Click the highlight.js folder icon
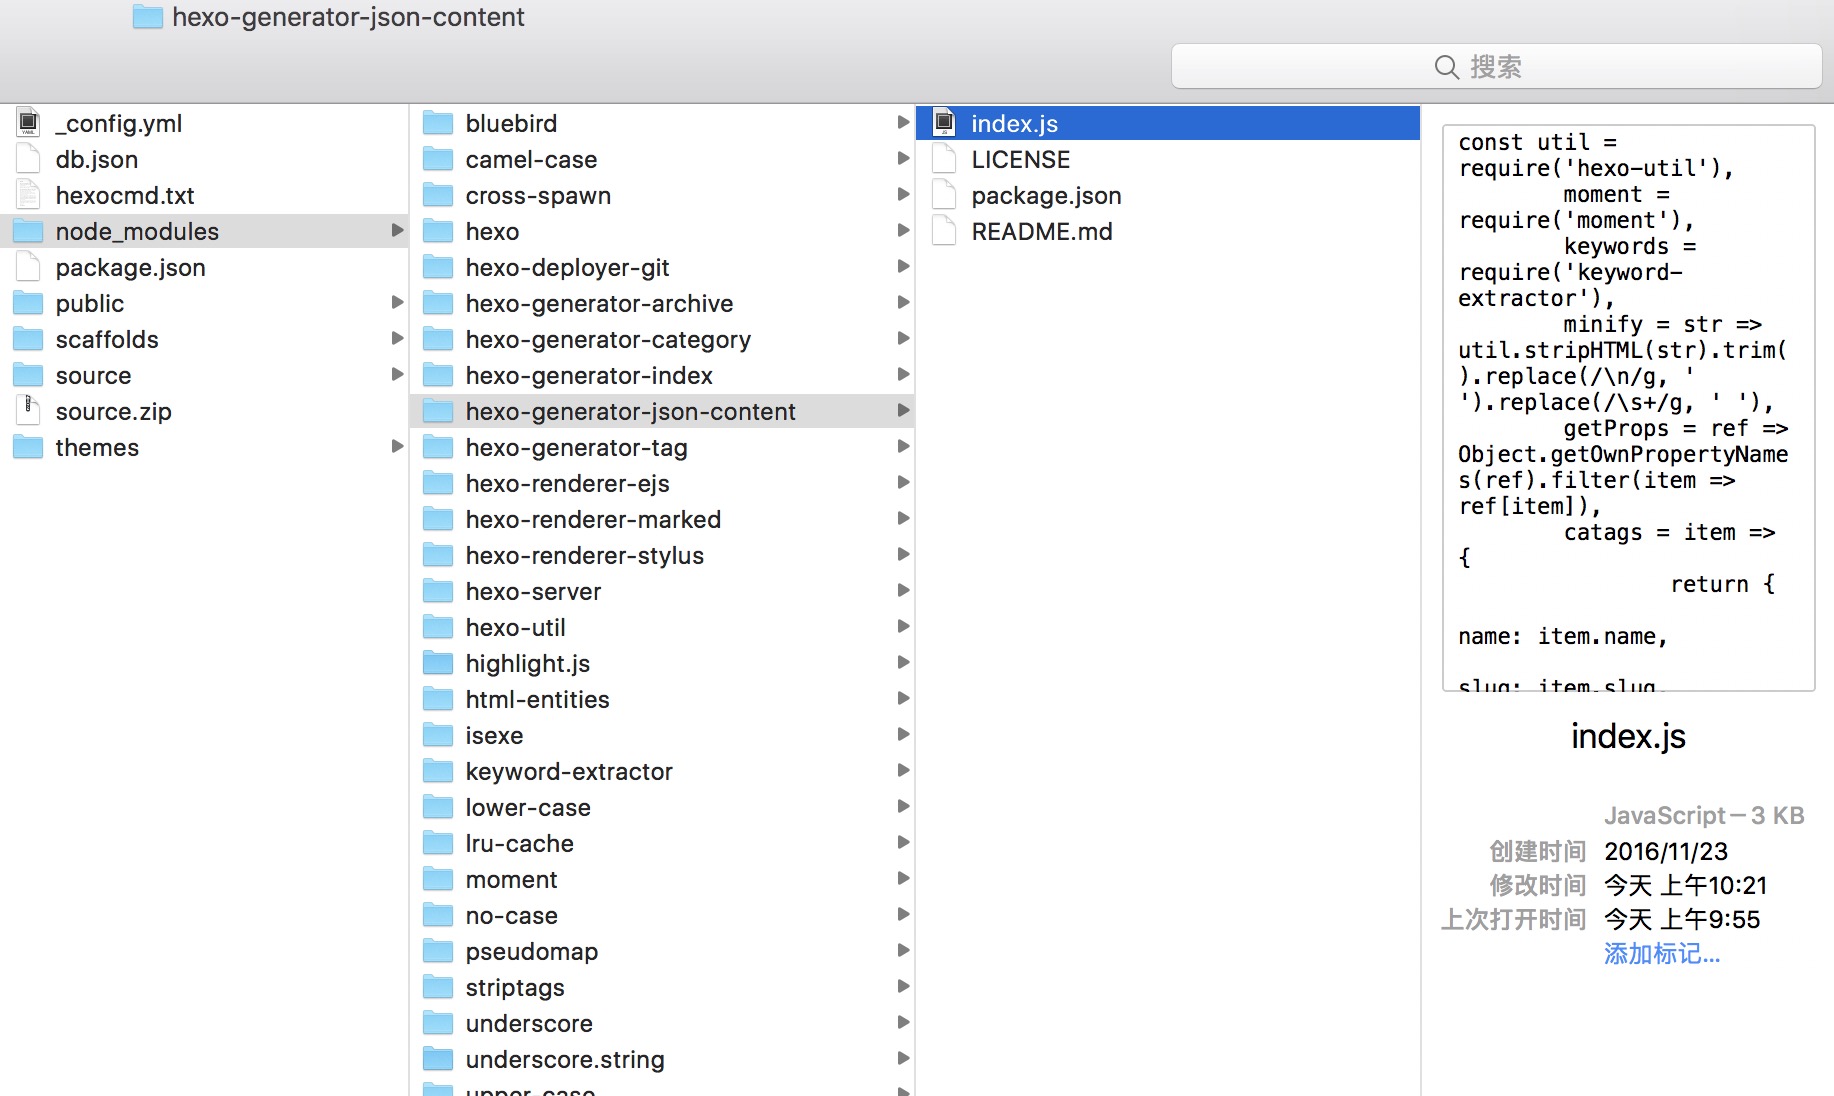The width and height of the screenshot is (1834, 1096). (438, 663)
